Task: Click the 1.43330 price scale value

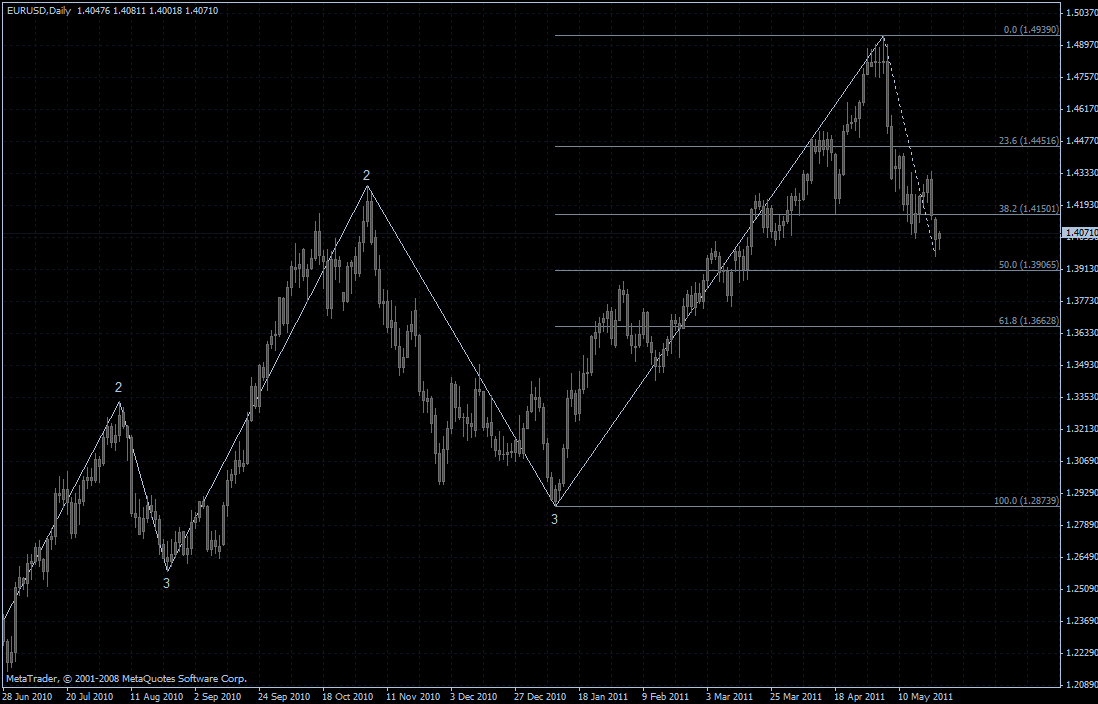Action: click(1082, 173)
